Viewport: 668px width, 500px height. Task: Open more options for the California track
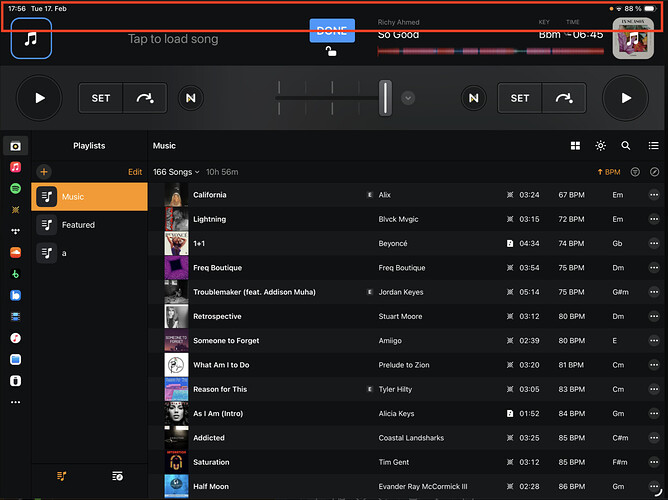(654, 195)
